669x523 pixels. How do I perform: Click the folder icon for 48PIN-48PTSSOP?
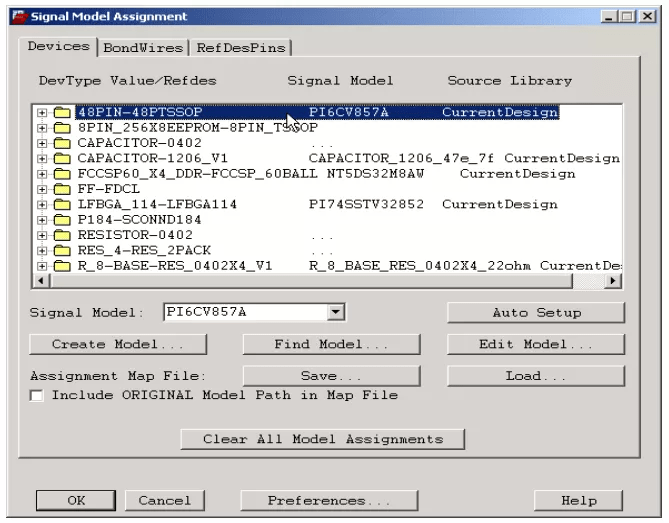(62, 113)
